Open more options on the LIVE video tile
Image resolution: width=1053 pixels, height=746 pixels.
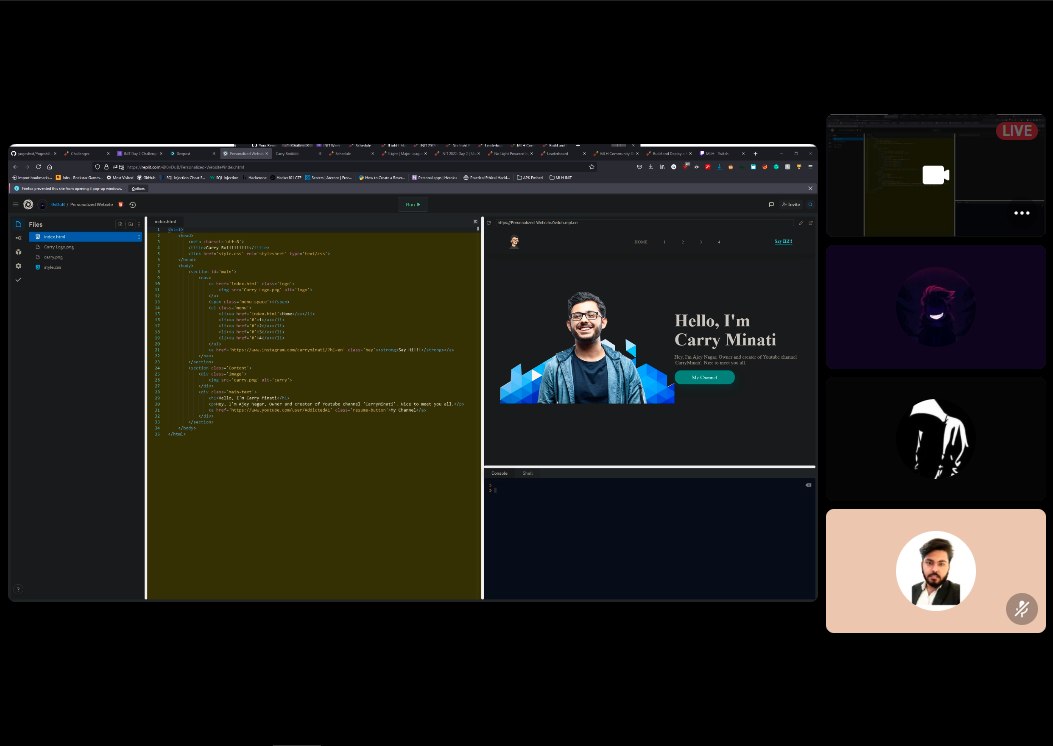pos(1021,213)
